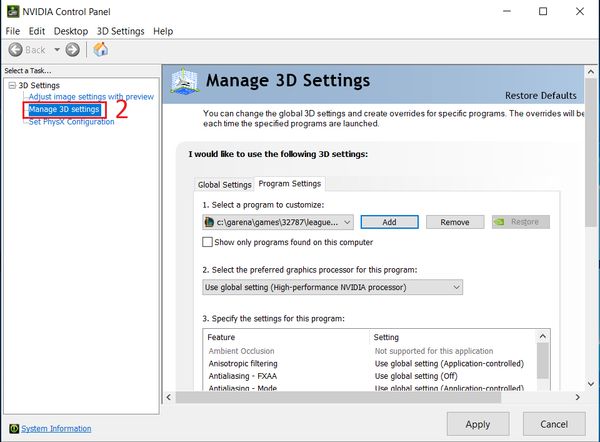The width and height of the screenshot is (600, 442).
Task: Select Set PhysX Configuration task
Action: (71, 122)
